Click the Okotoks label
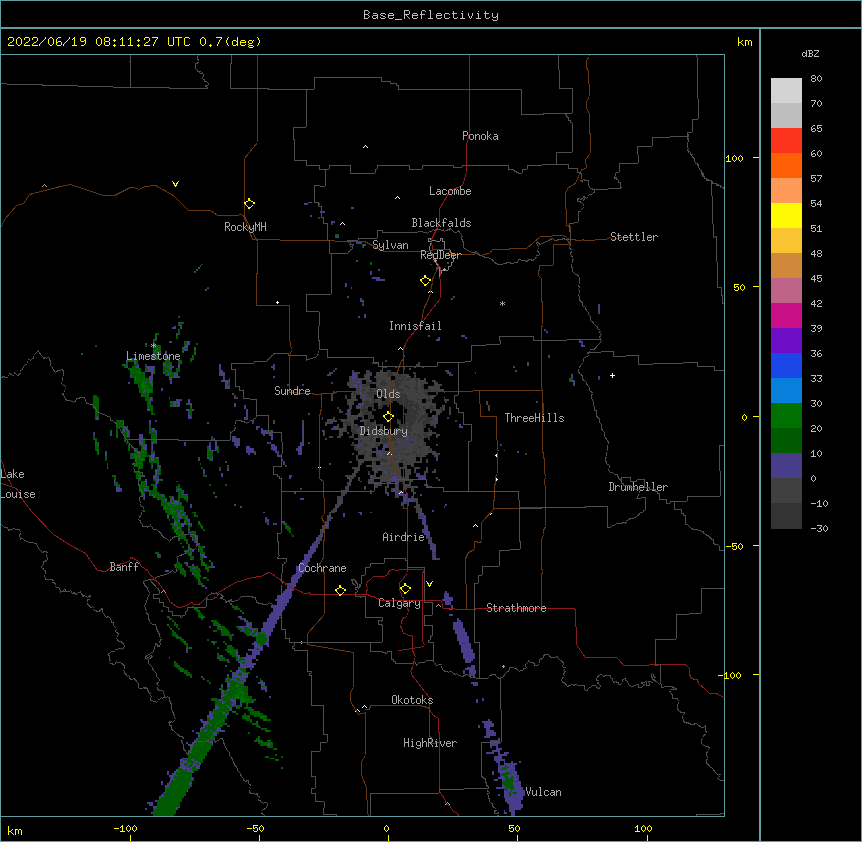862x842 pixels. click(412, 700)
